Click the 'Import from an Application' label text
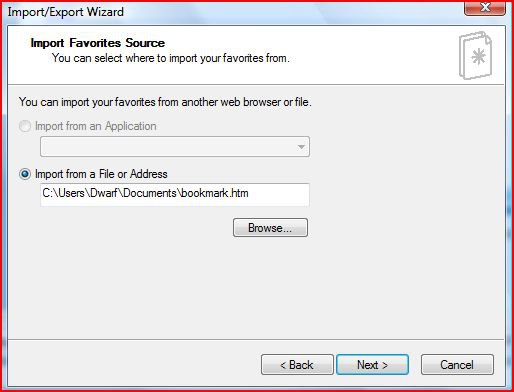514x392 pixels. [96, 126]
